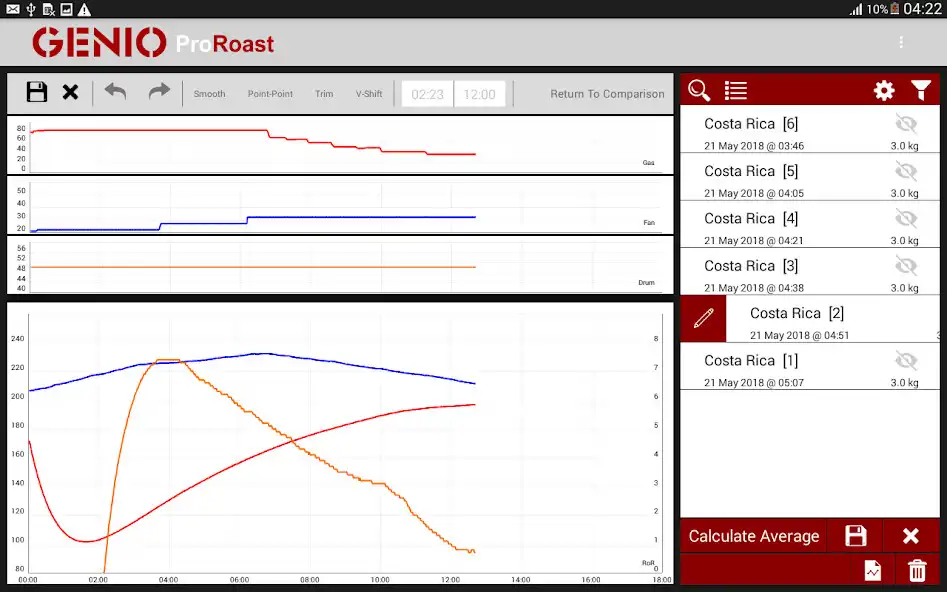The image size is (947, 592).
Task: Show Costa Rica [4] roast curve
Action: coord(906,218)
